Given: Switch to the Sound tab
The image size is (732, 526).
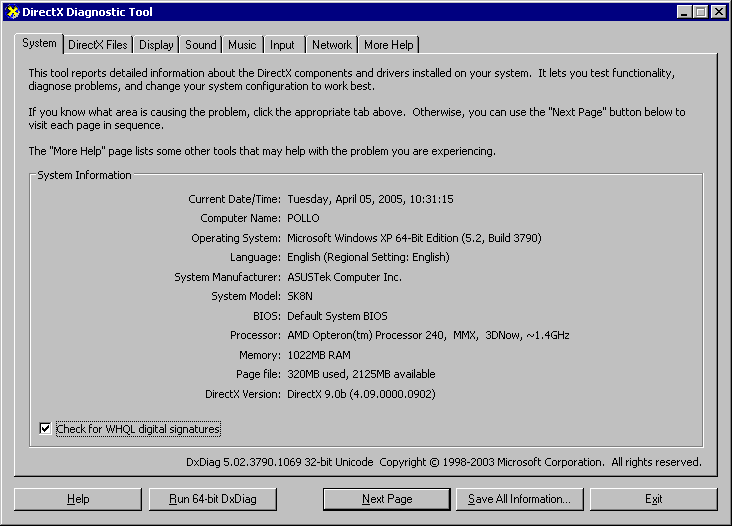Looking at the screenshot, I should [x=201, y=45].
